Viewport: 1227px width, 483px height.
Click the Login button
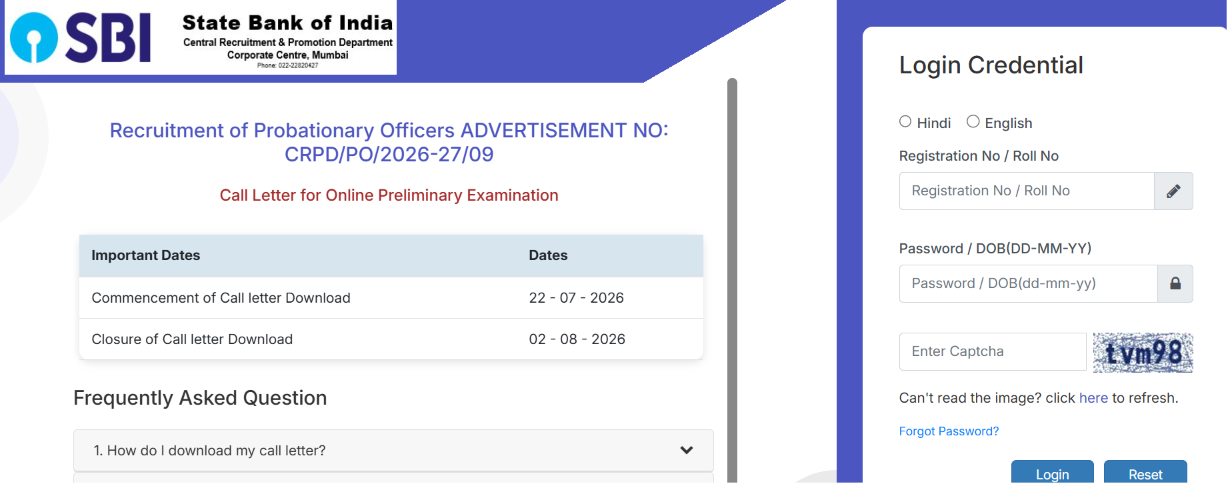tap(1052, 472)
